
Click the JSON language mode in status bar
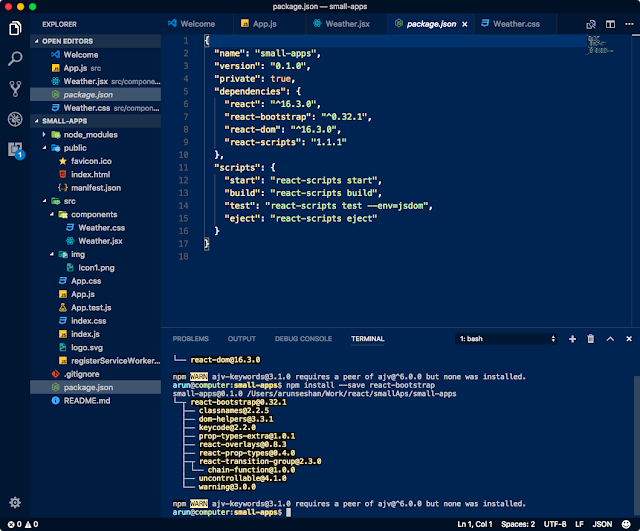[x=602, y=524]
